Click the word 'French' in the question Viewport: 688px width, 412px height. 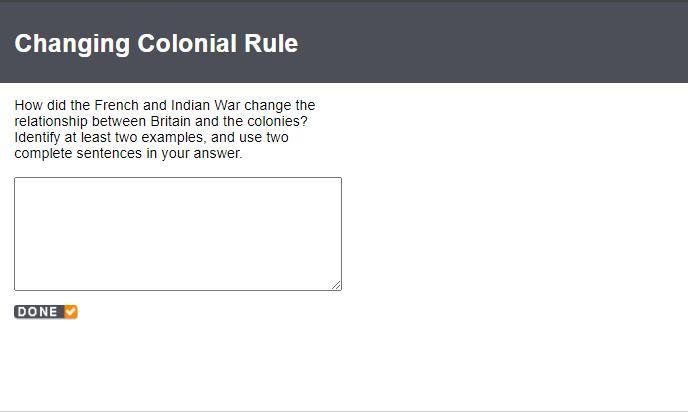(x=117, y=105)
